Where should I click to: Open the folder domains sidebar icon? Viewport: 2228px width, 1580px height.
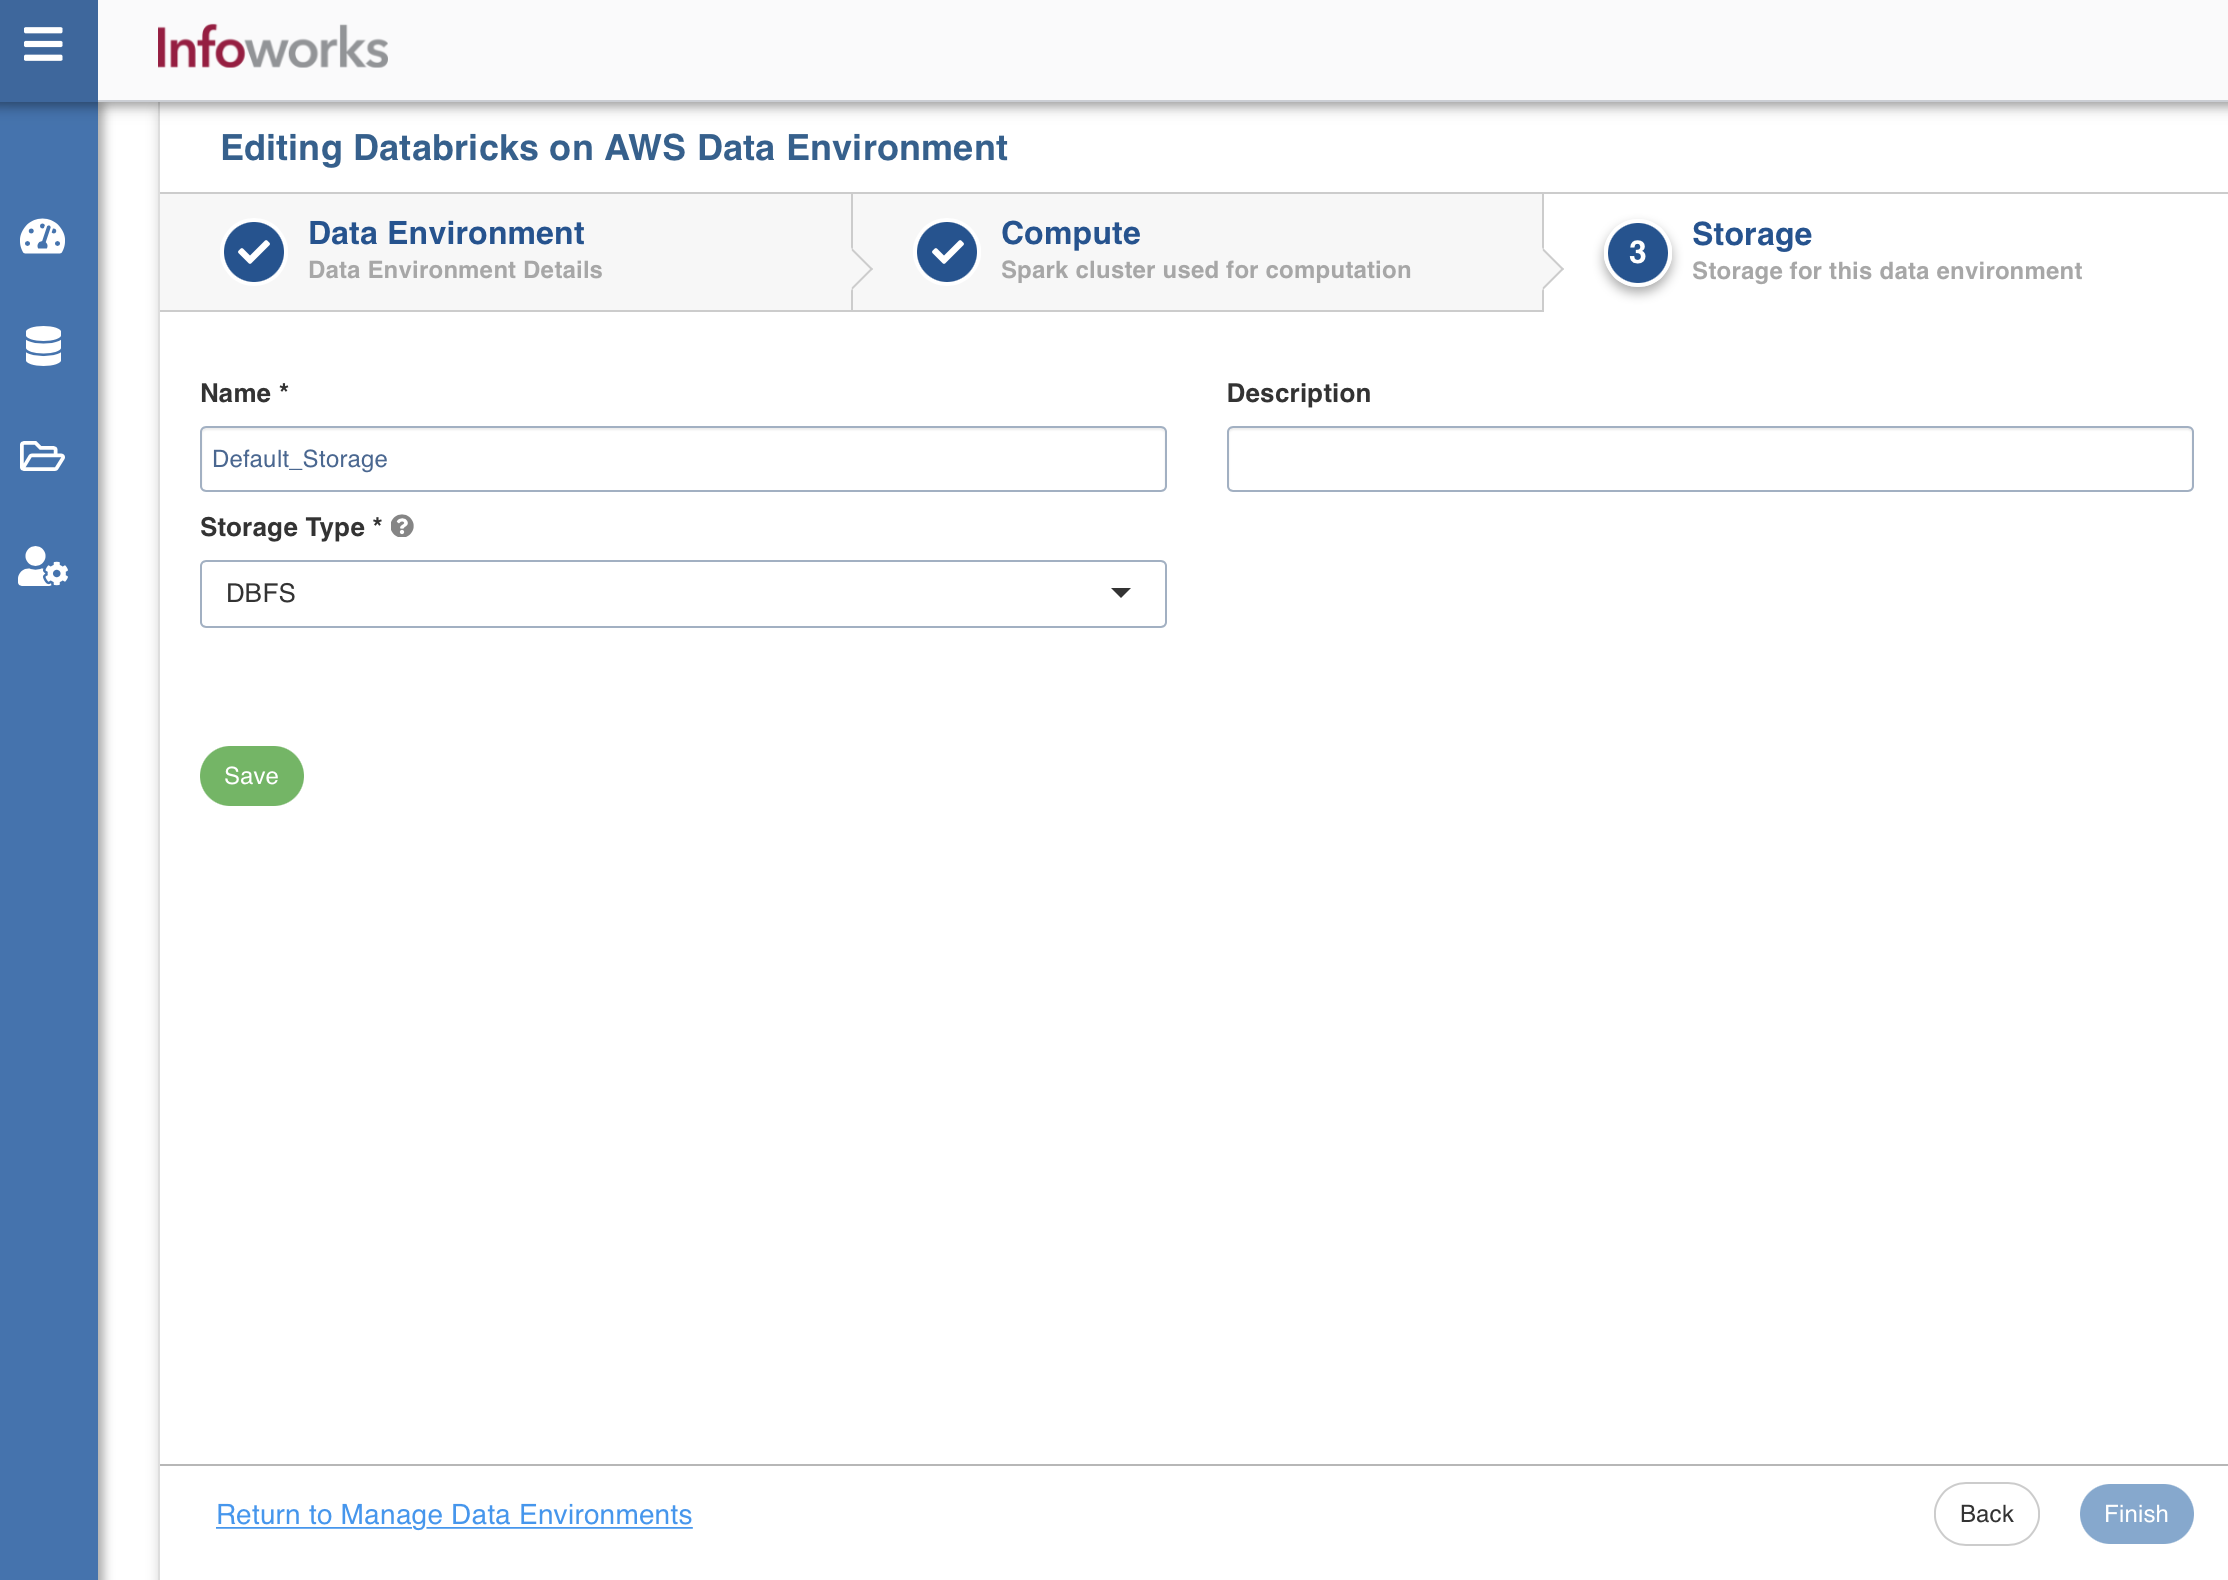[42, 456]
